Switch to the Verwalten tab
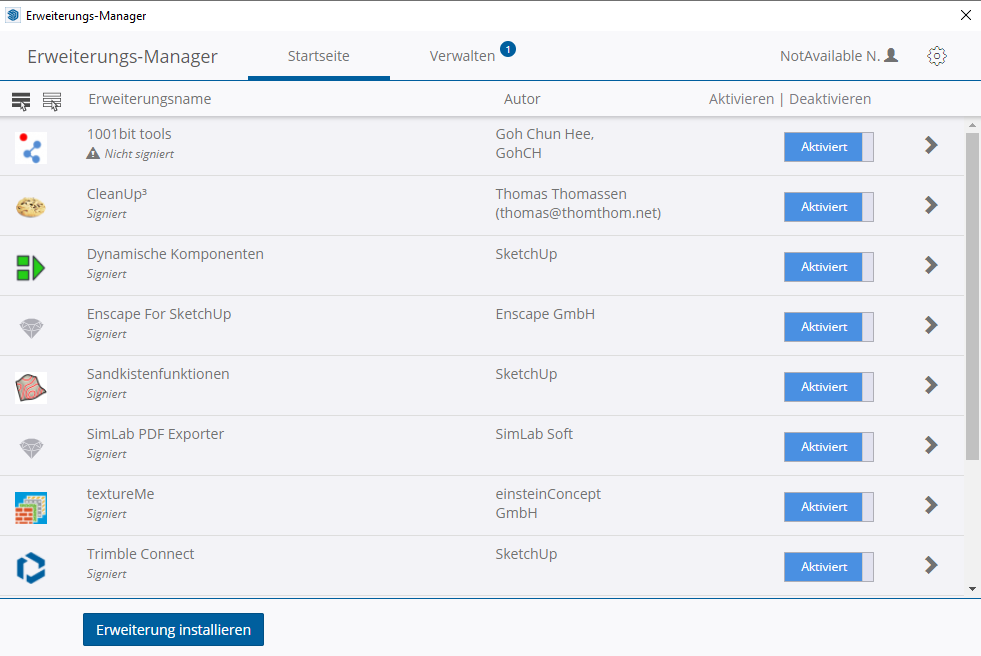This screenshot has width=981, height=656. coord(462,56)
